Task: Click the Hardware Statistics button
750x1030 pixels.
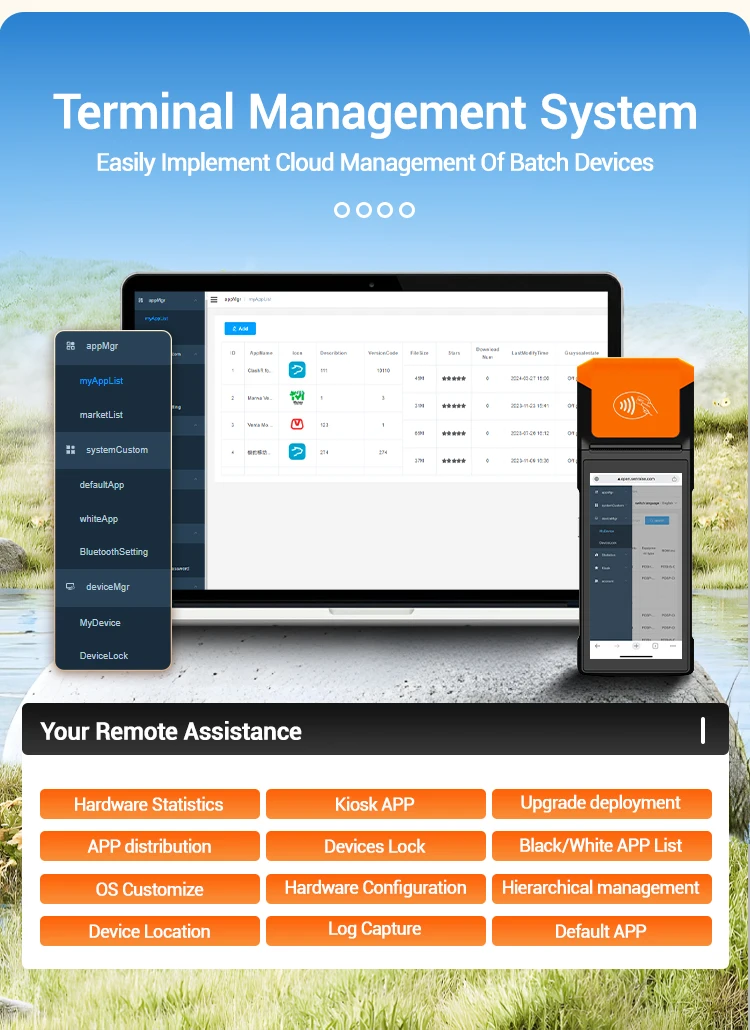Action: [150, 804]
